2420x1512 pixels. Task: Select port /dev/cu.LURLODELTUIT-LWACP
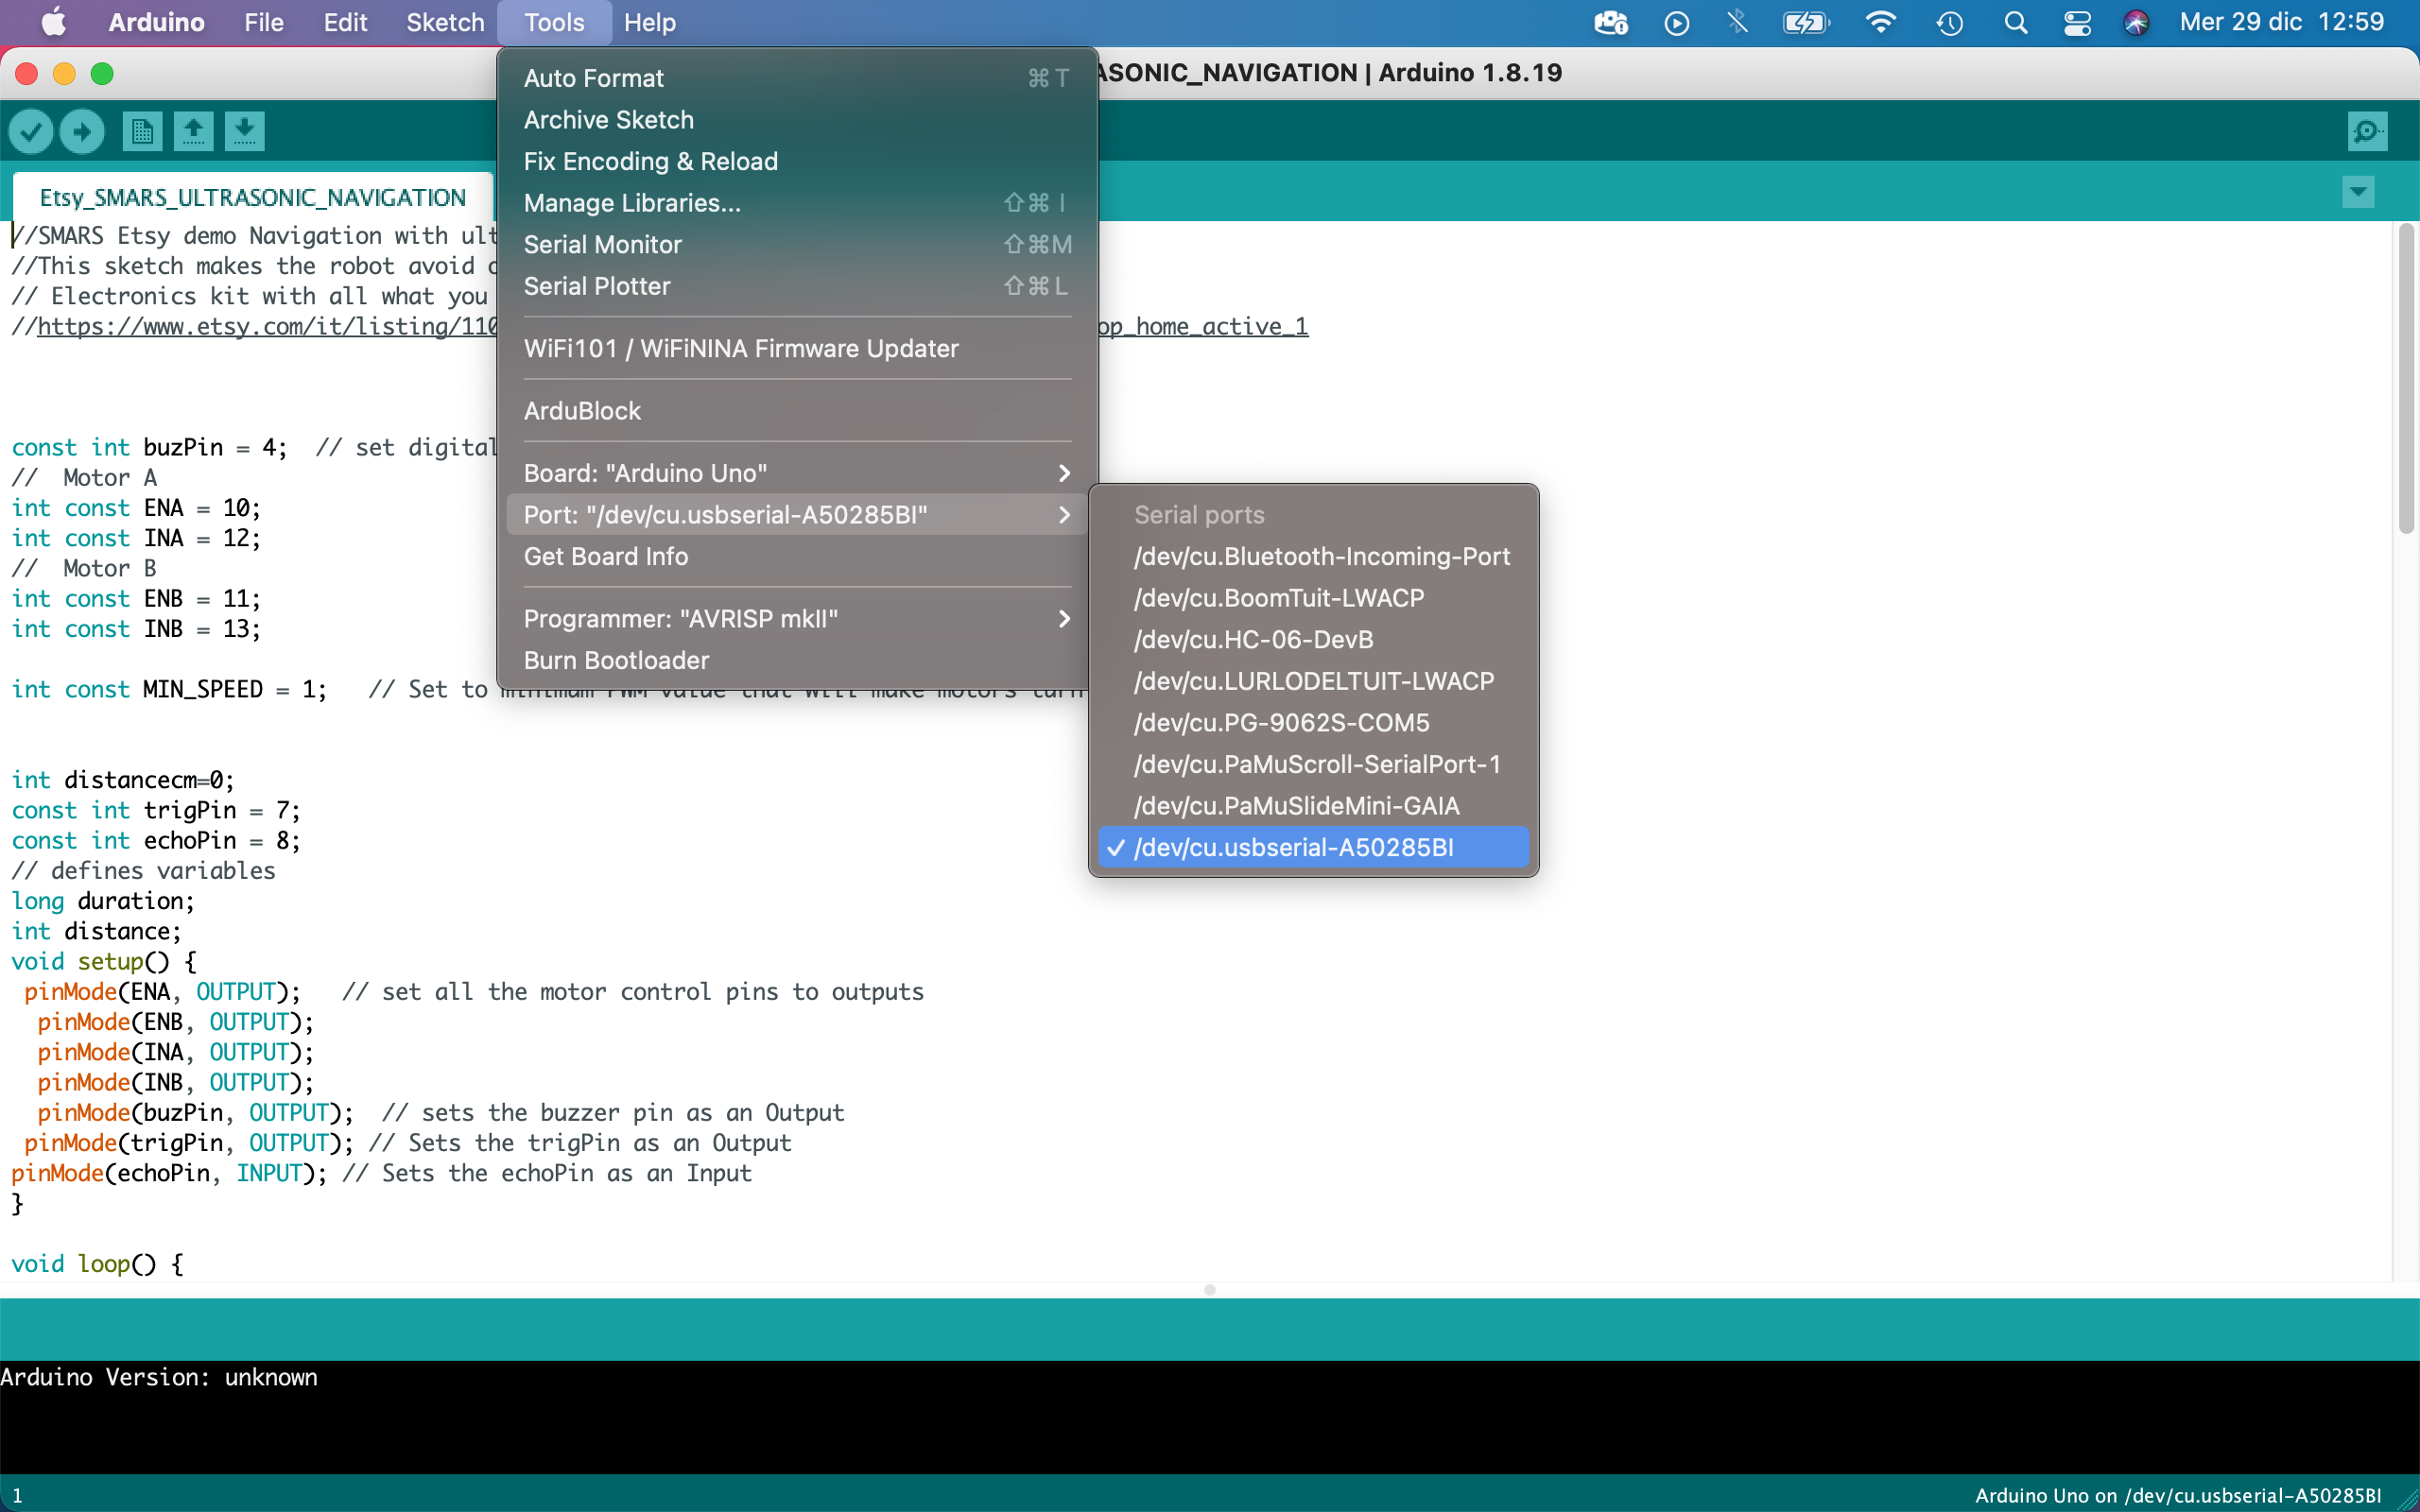pyautogui.click(x=1313, y=681)
